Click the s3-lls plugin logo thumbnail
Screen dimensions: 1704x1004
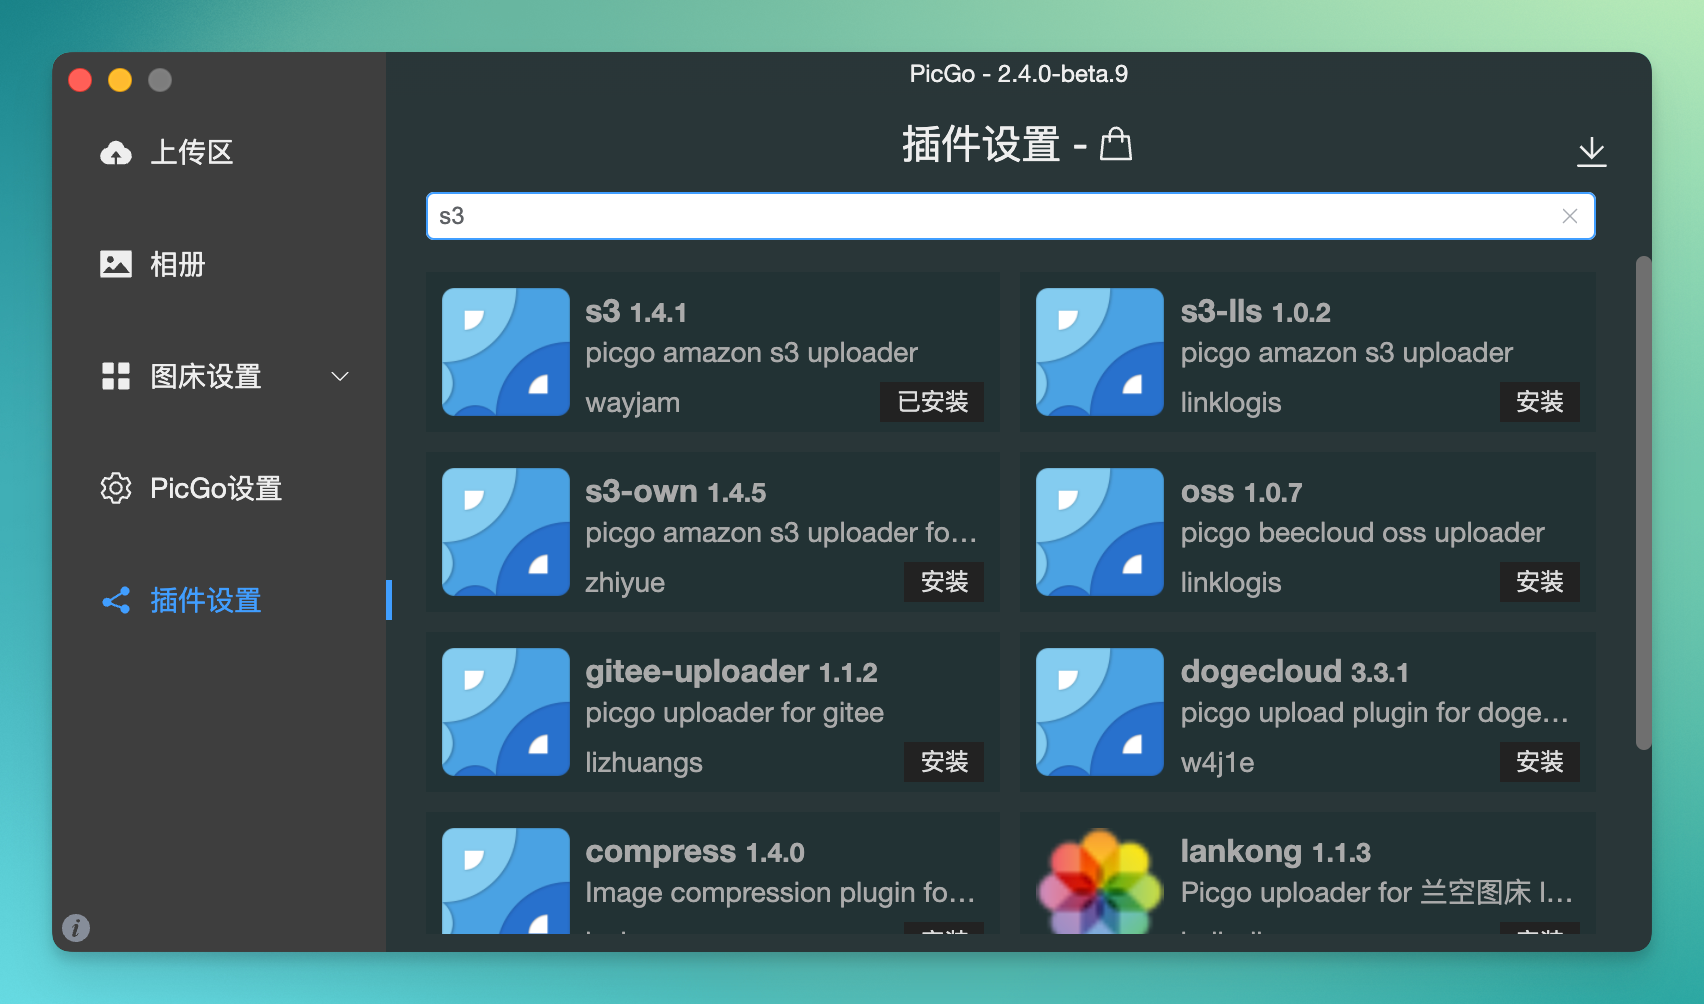pyautogui.click(x=1100, y=352)
